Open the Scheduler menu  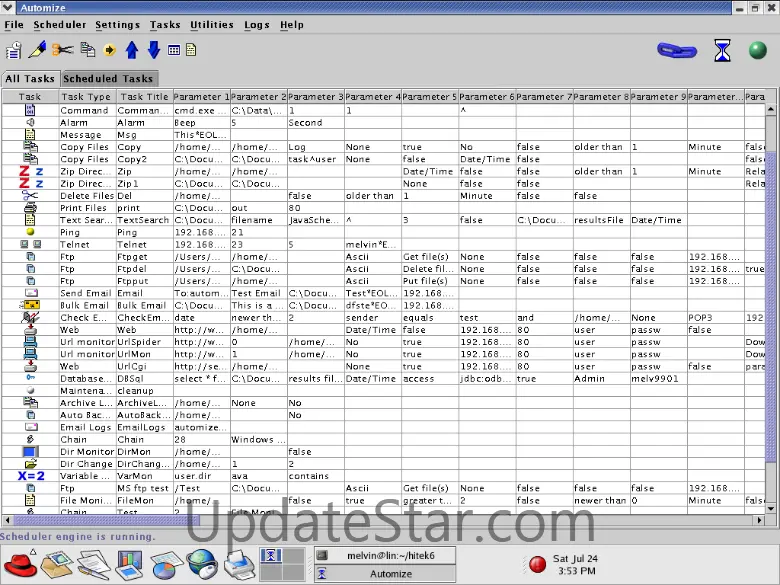coord(59,24)
